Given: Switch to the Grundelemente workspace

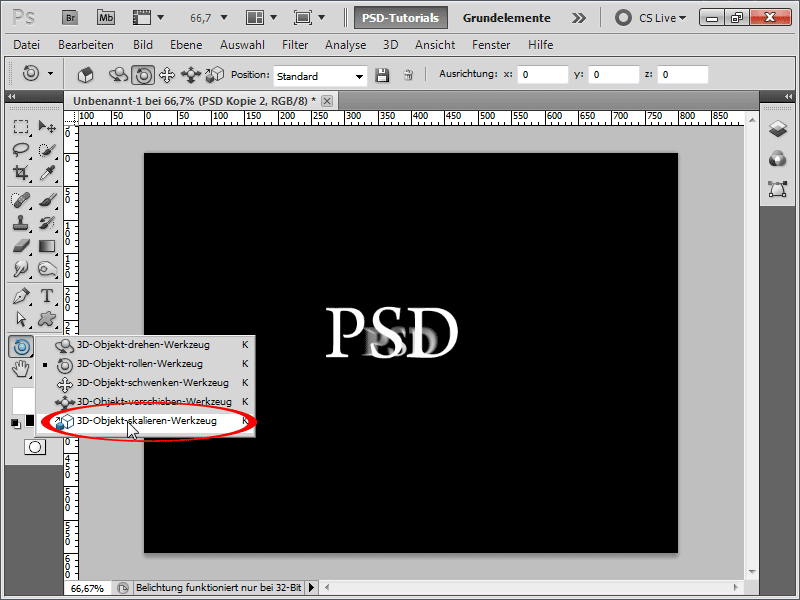Looking at the screenshot, I should (x=506, y=18).
